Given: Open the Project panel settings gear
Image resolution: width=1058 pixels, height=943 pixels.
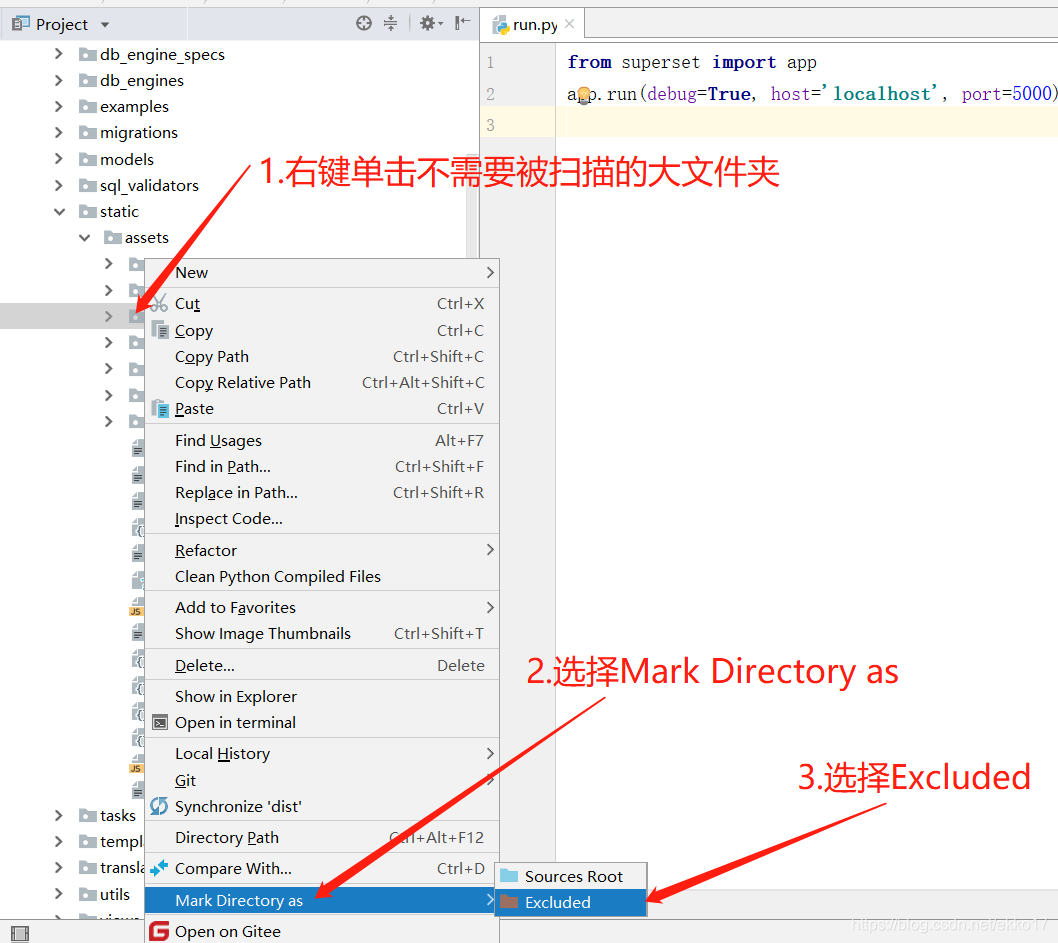Looking at the screenshot, I should (428, 24).
